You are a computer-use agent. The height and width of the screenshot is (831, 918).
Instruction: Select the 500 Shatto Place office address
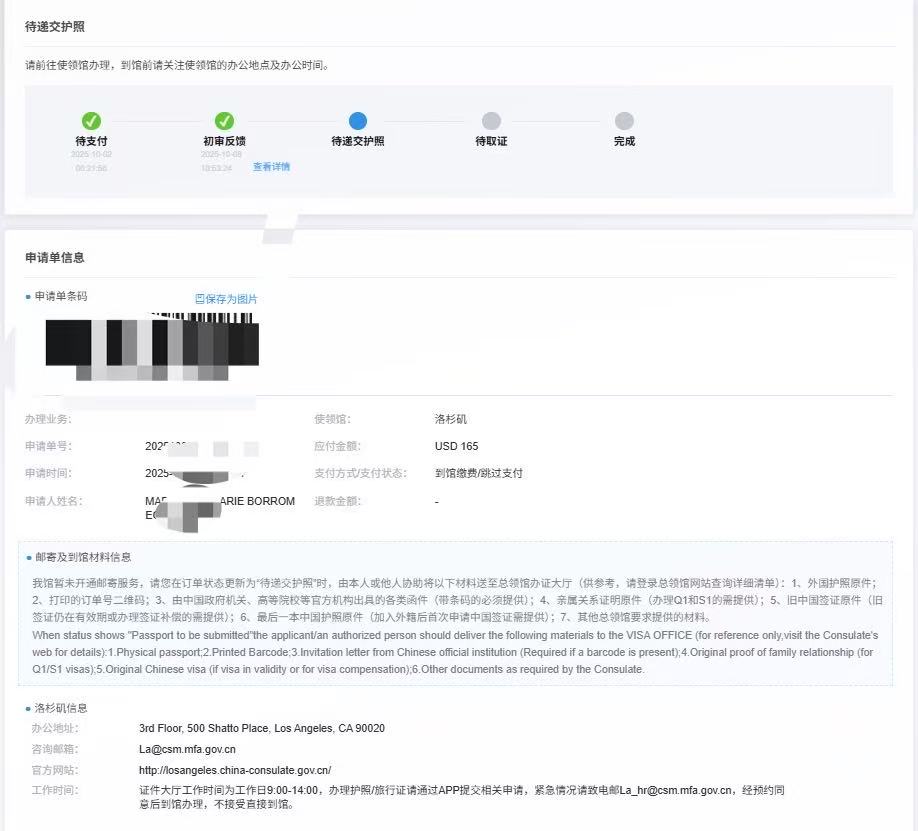tap(262, 728)
